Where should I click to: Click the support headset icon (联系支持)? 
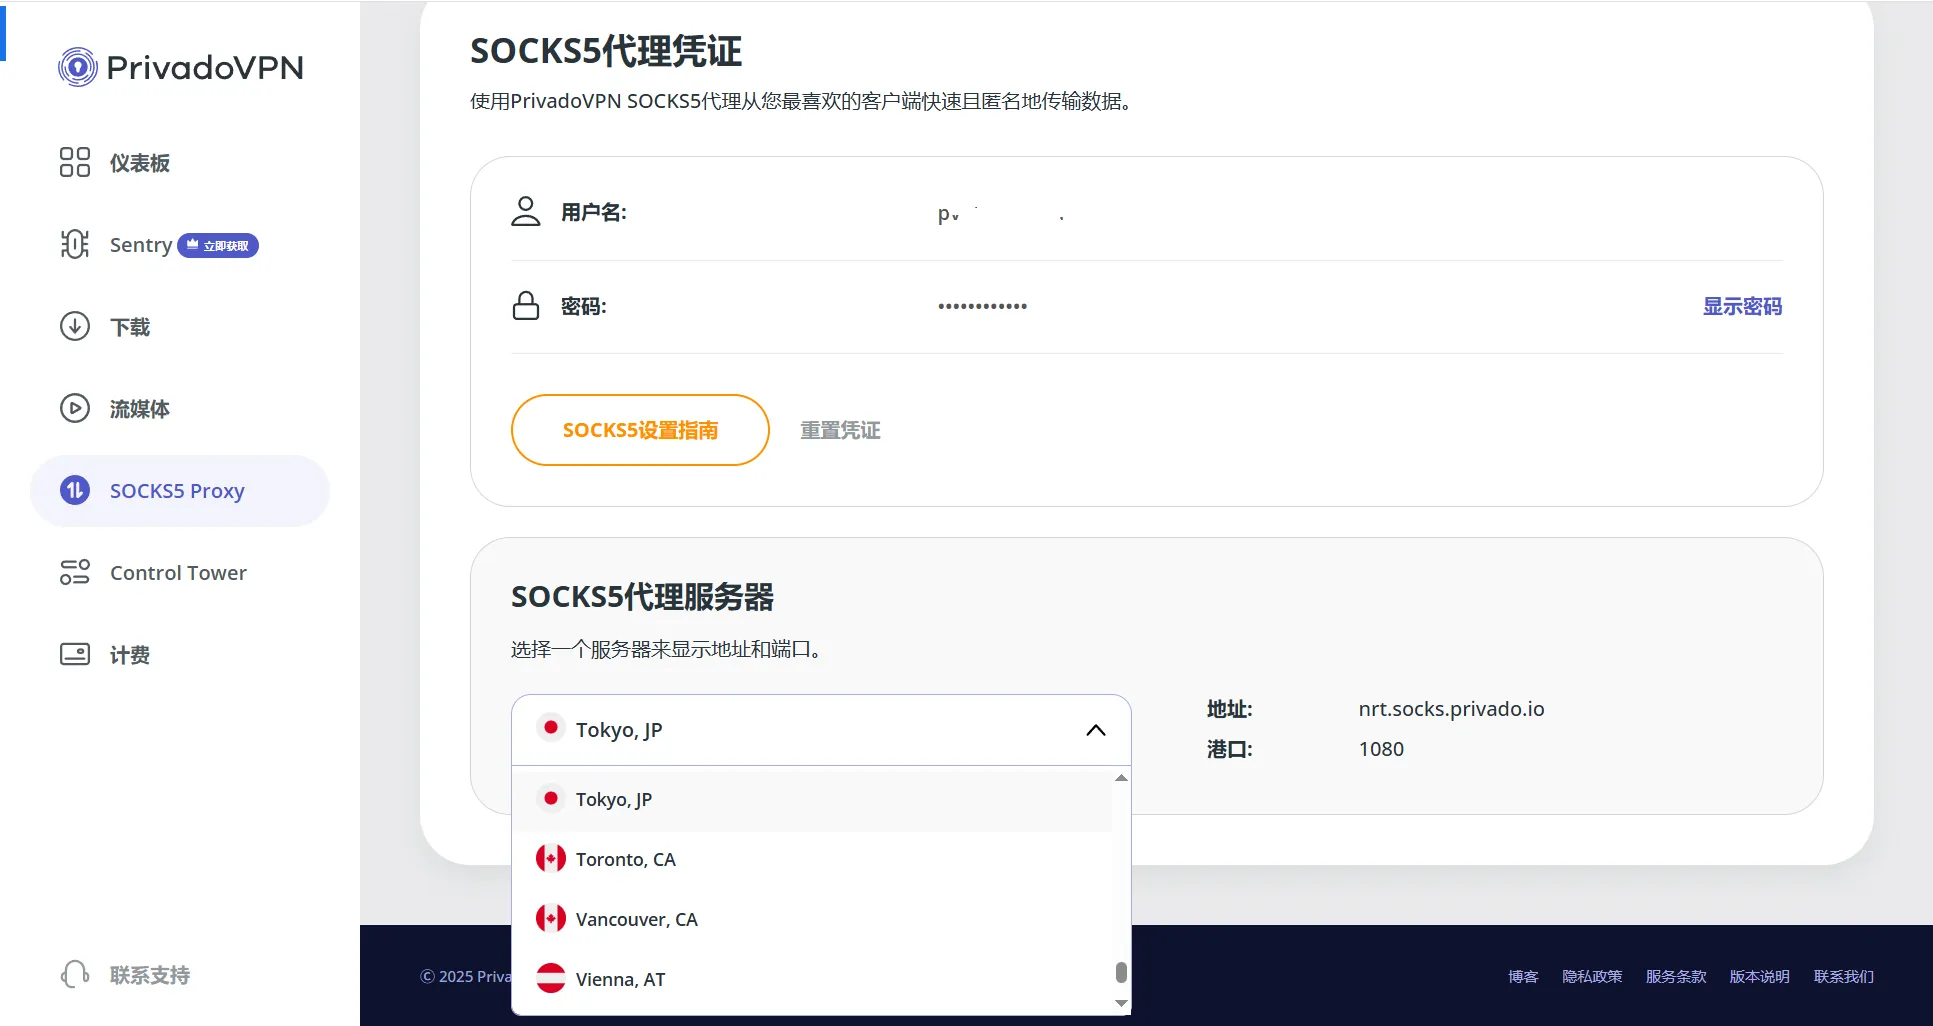(75, 974)
